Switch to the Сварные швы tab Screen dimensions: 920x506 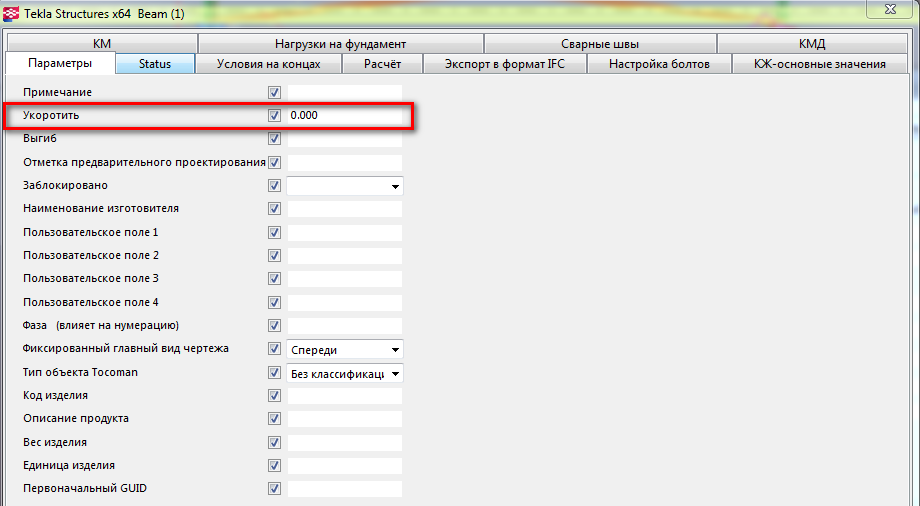pyautogui.click(x=600, y=44)
